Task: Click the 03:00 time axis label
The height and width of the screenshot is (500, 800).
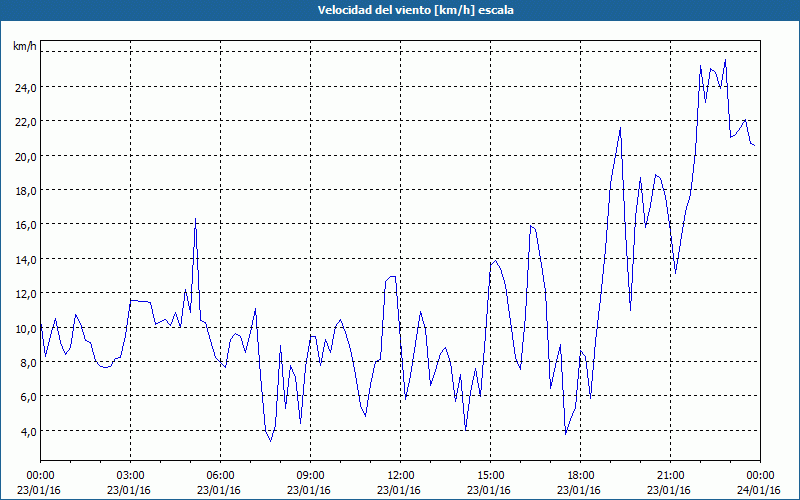Action: click(x=130, y=476)
